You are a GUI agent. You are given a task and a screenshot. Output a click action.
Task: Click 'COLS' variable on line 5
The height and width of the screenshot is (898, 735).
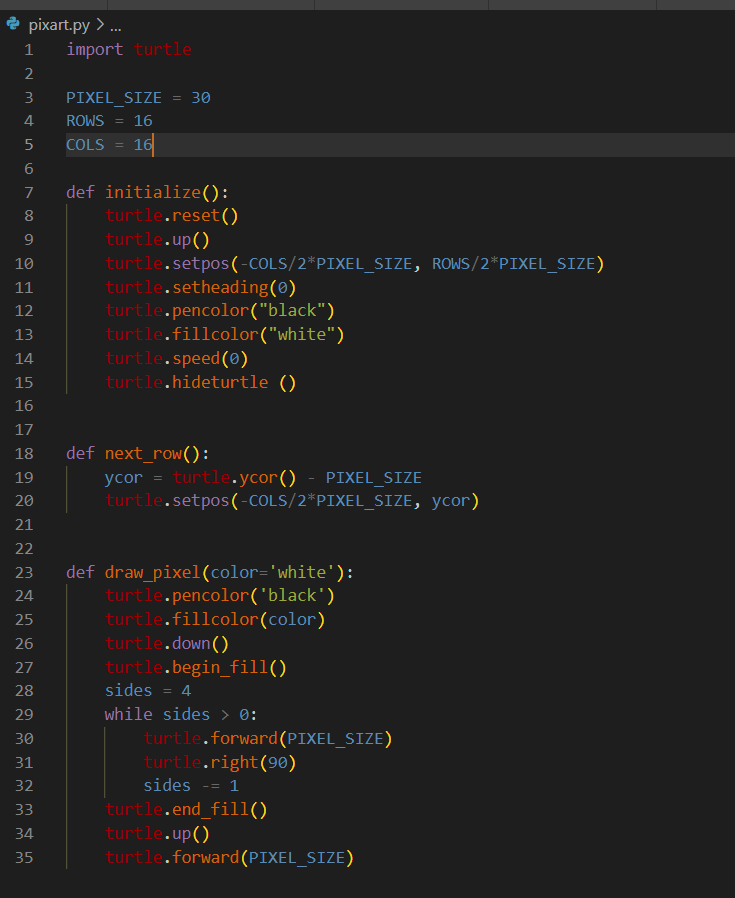(85, 145)
